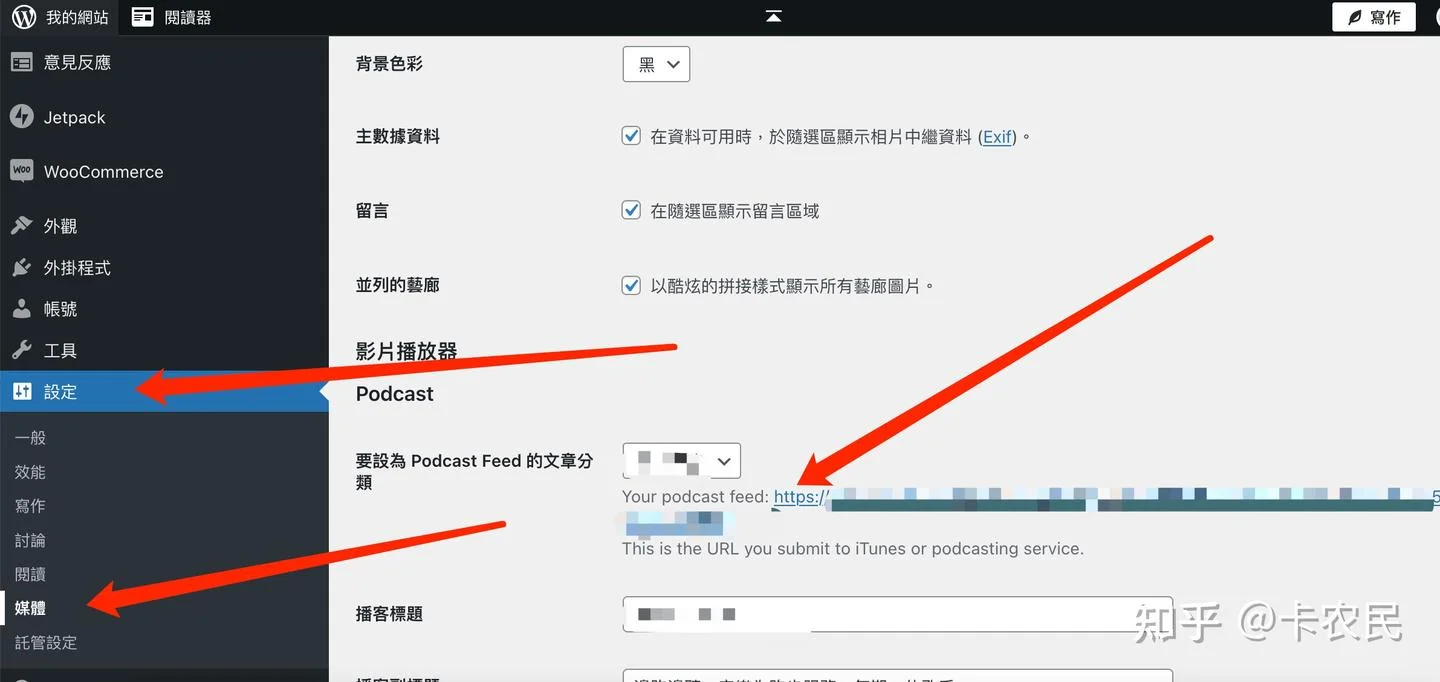Collapse the toolbar with the top arrow
The image size is (1440, 682).
[x=773, y=16]
